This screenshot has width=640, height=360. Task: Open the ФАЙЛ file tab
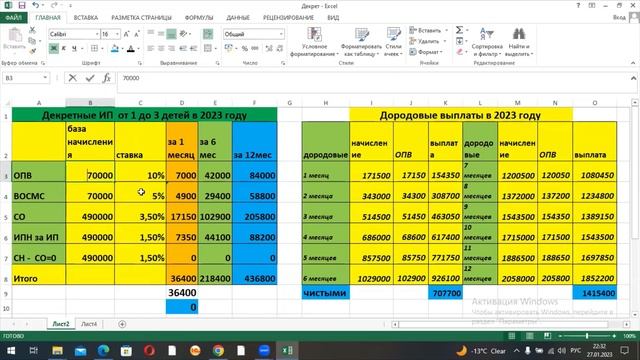[14, 18]
